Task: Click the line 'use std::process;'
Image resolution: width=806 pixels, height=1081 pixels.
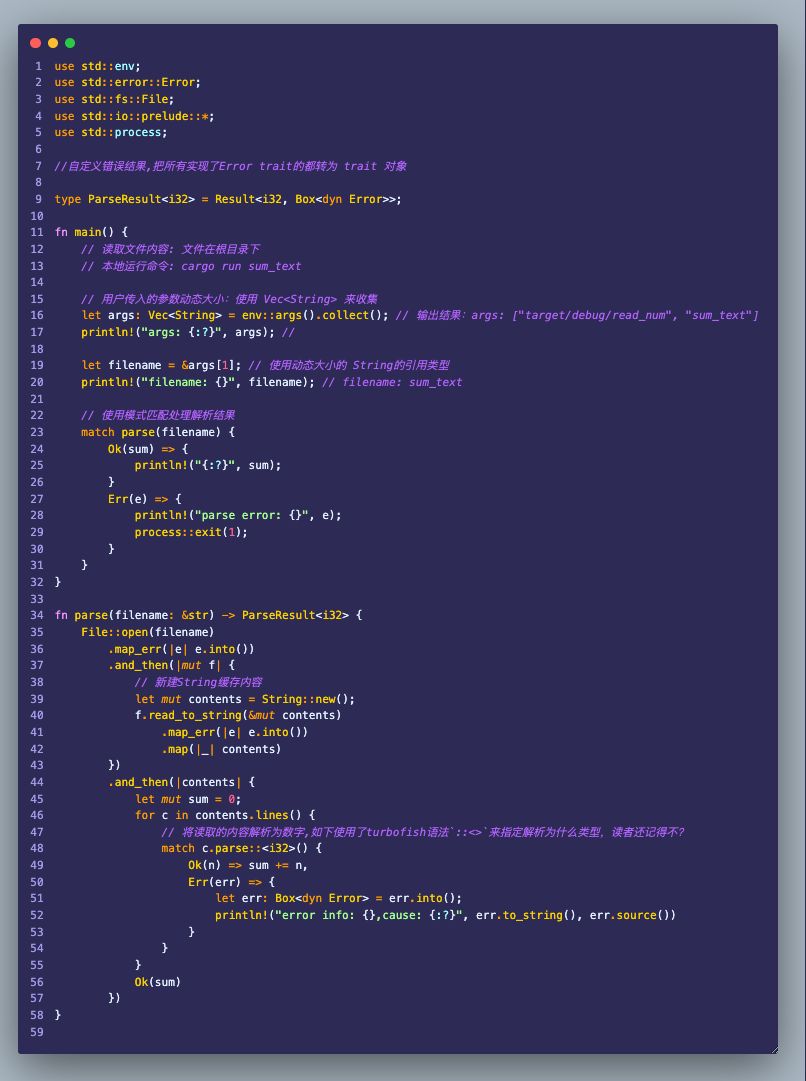Action: pos(110,132)
